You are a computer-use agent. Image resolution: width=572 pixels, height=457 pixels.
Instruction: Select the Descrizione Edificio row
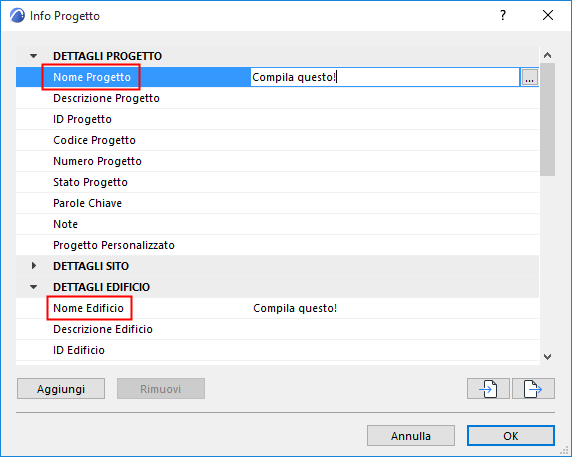[277, 329]
